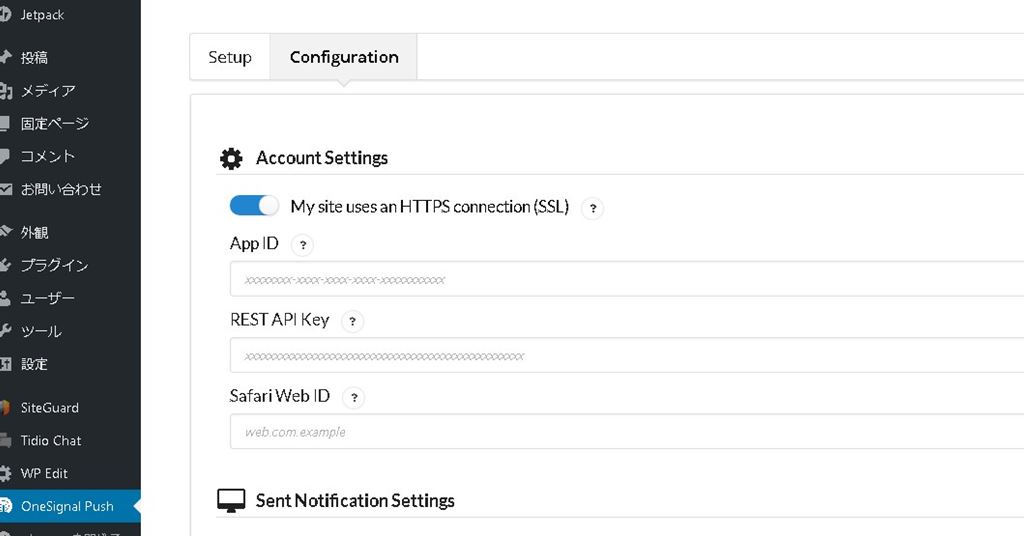Image resolution: width=1024 pixels, height=536 pixels.
Task: Click the Sent Notification Settings monitor icon
Action: coord(231,501)
